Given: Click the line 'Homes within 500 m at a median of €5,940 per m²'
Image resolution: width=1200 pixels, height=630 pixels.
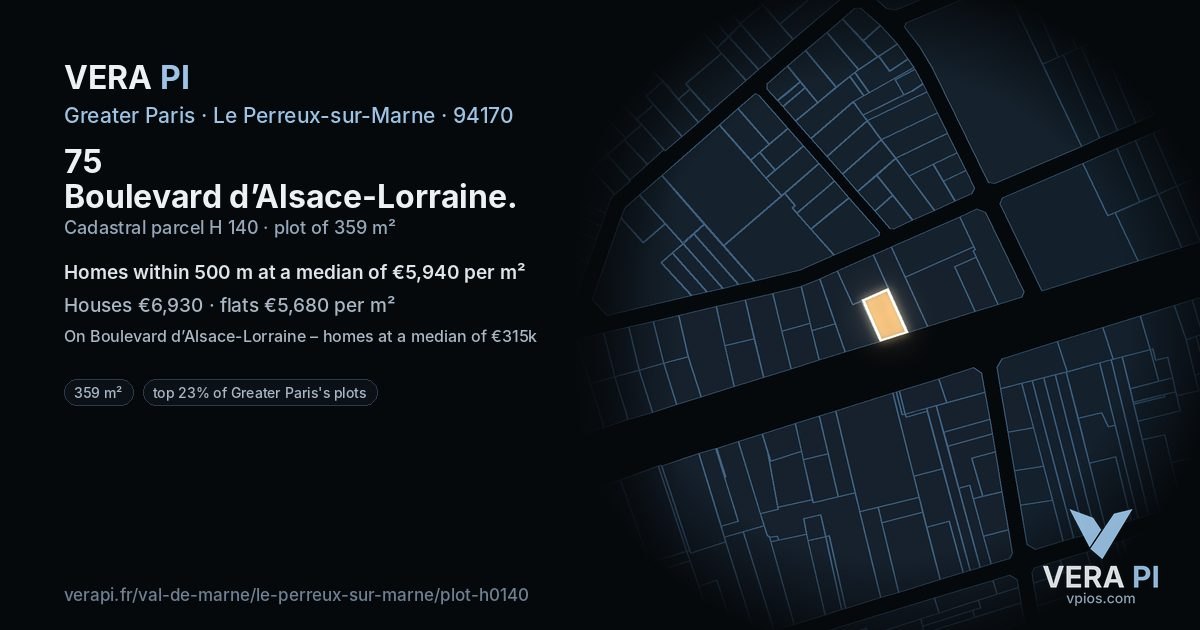Looking at the screenshot, I should (x=295, y=272).
